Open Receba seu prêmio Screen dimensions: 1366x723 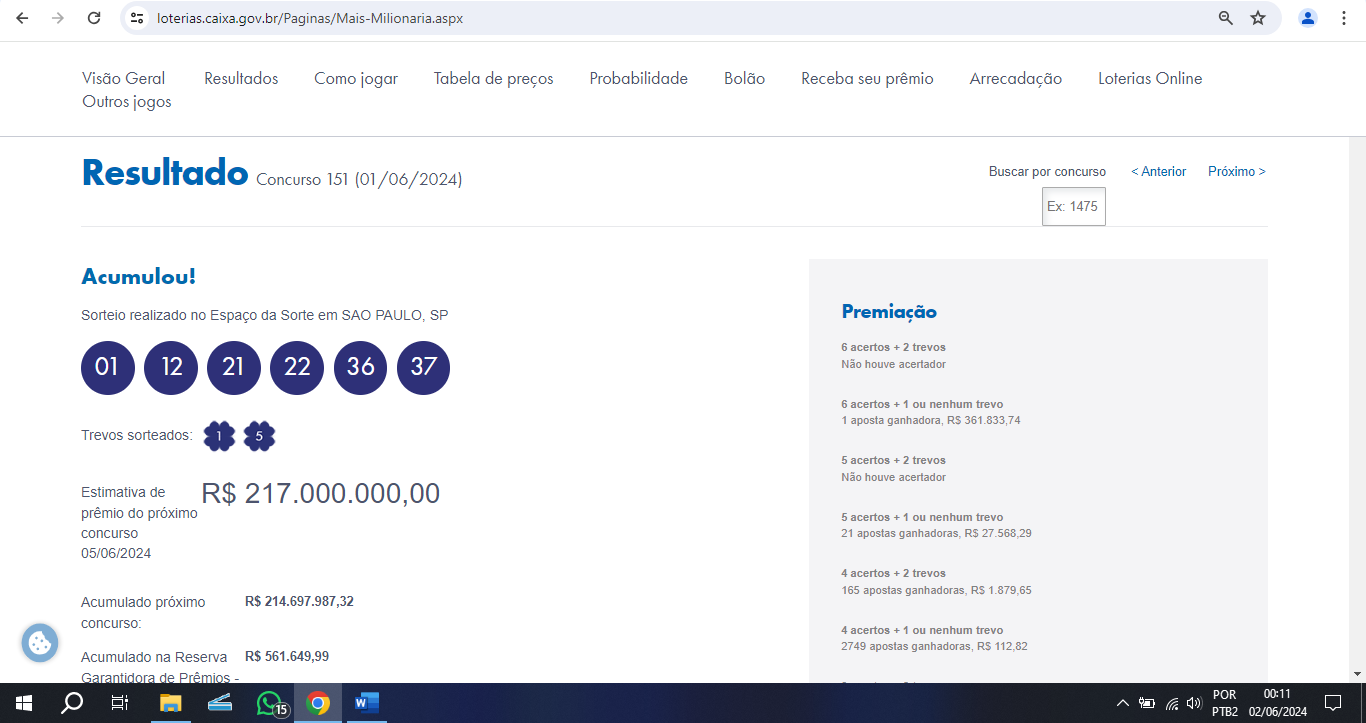click(x=867, y=78)
